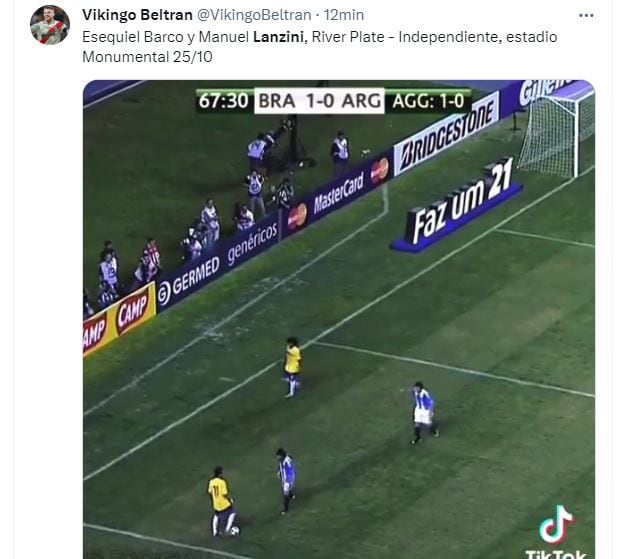This screenshot has height=559, width=626.
Task: Click the red Camp logo board
Action: (133, 309)
